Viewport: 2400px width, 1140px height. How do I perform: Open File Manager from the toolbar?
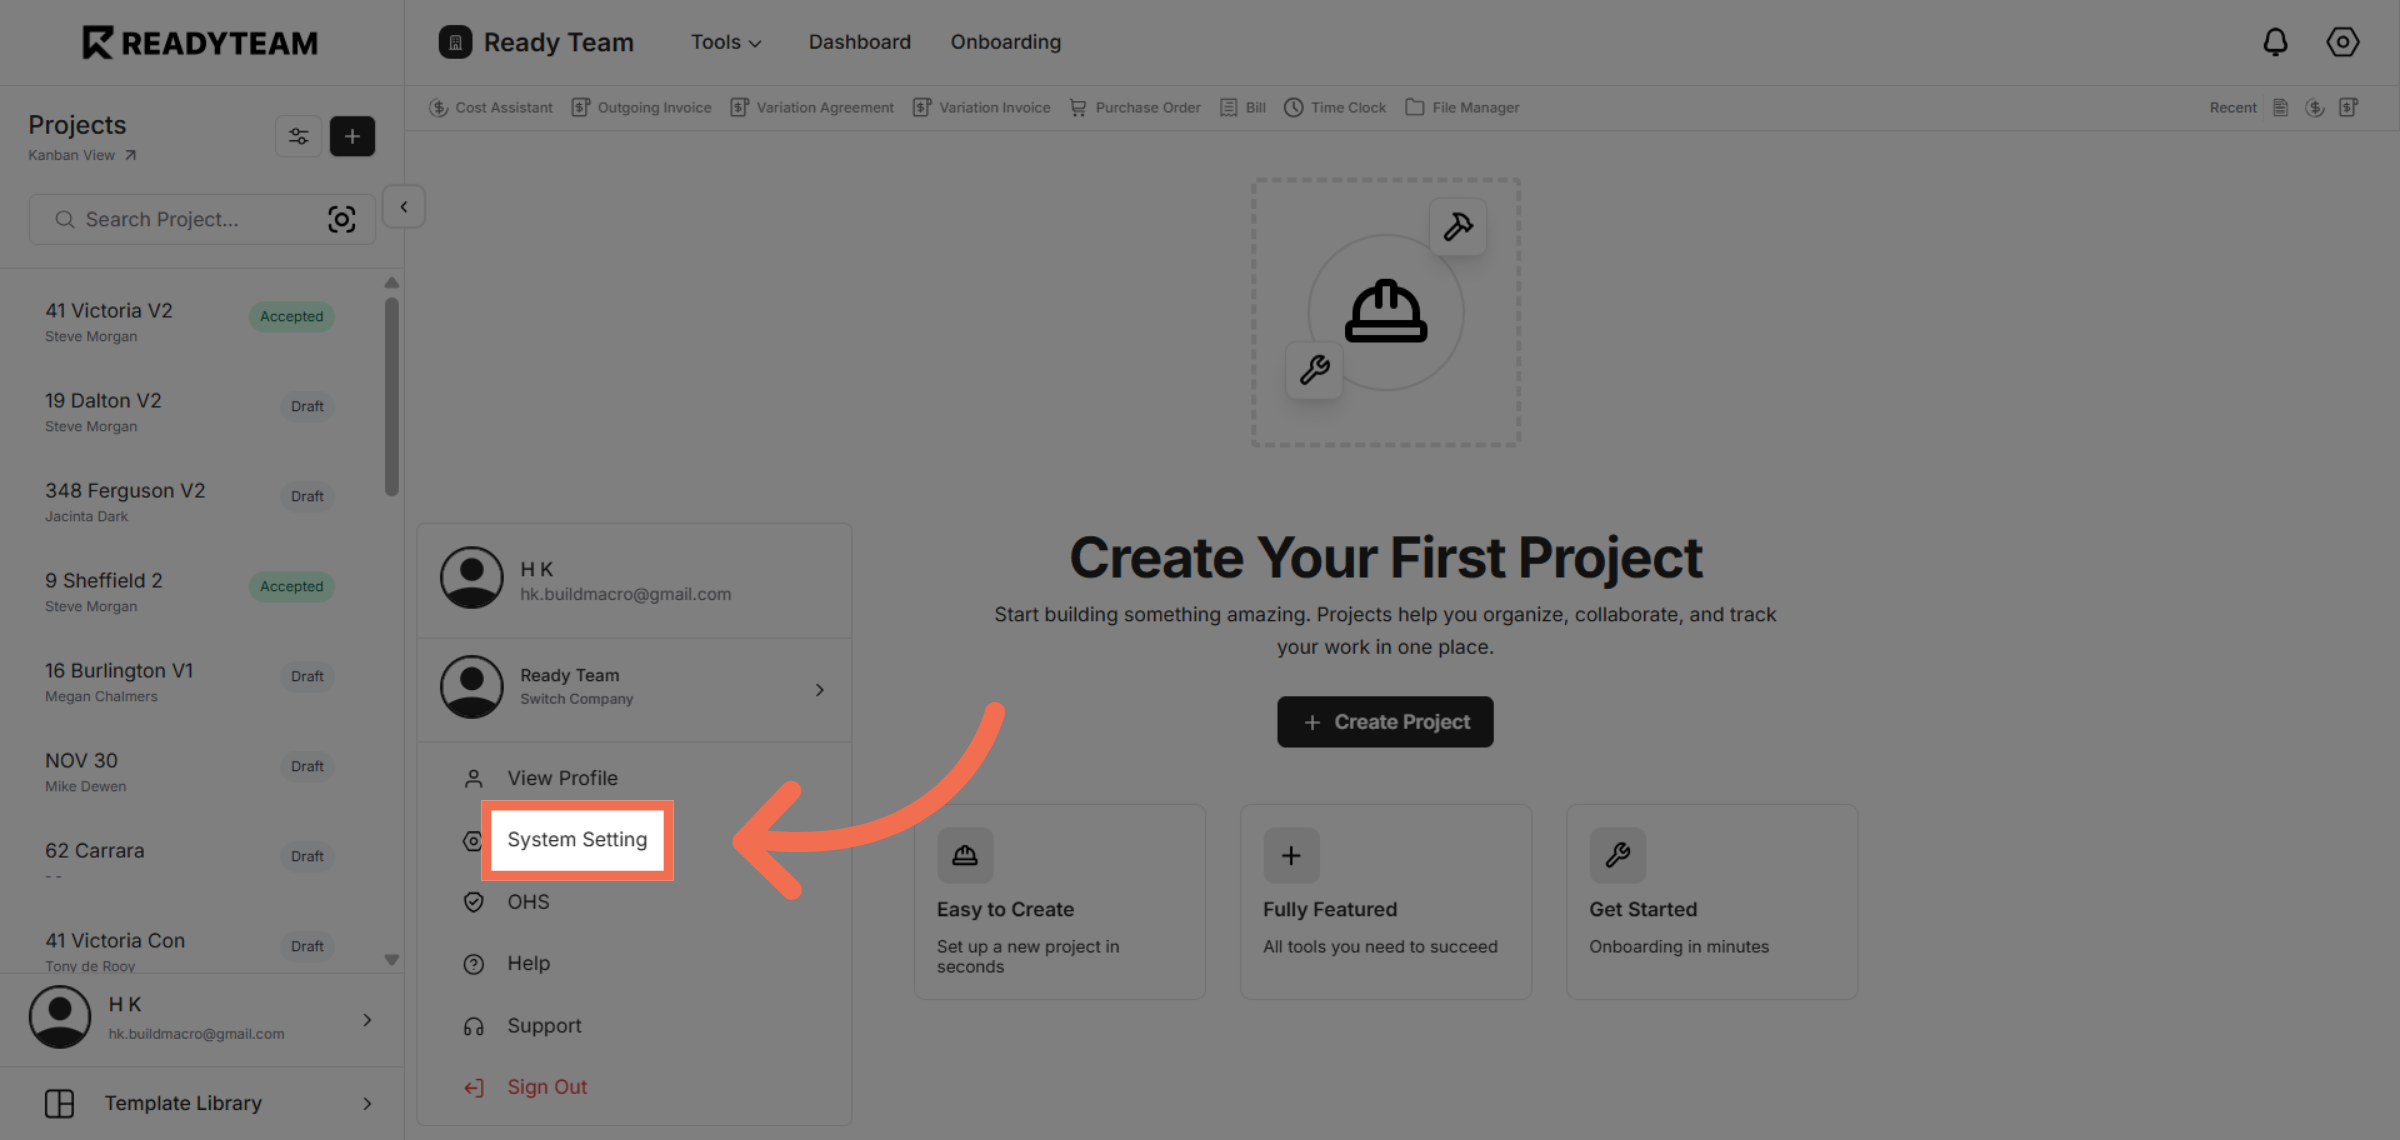tap(1463, 107)
